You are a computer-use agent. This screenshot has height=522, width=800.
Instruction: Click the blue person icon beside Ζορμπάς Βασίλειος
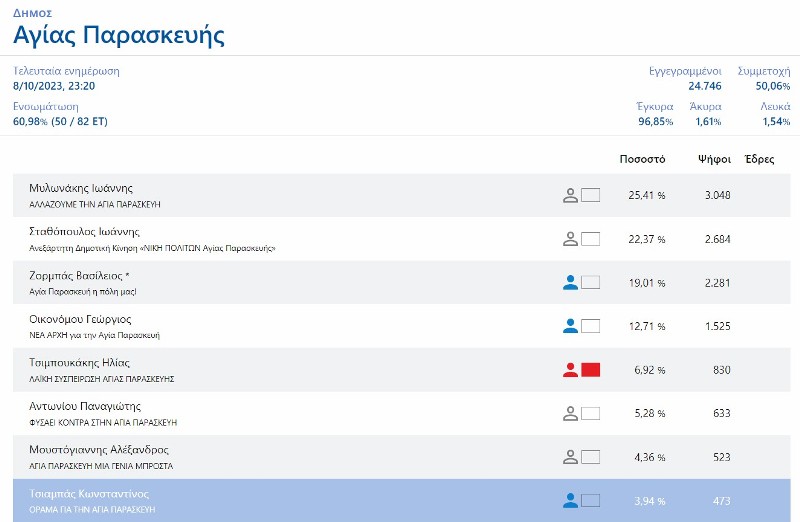pyautogui.click(x=570, y=283)
